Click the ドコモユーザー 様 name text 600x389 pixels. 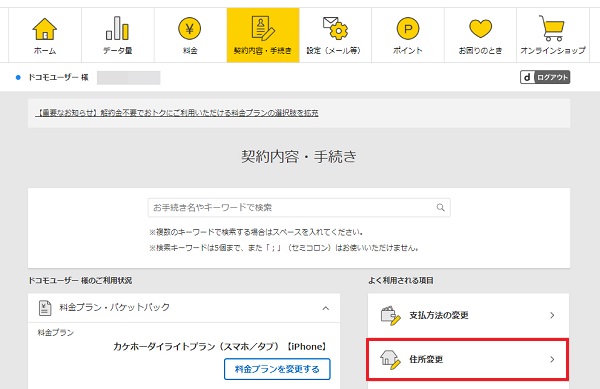point(58,77)
